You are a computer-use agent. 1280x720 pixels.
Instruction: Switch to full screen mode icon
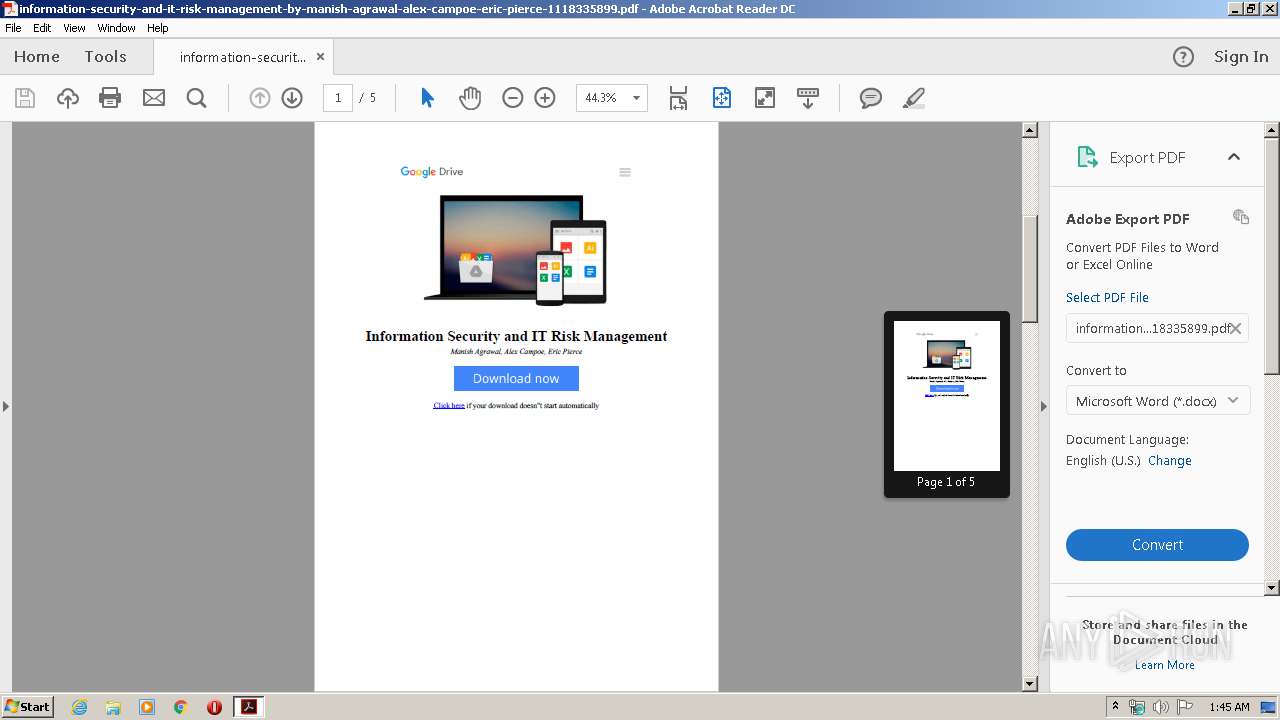765,98
